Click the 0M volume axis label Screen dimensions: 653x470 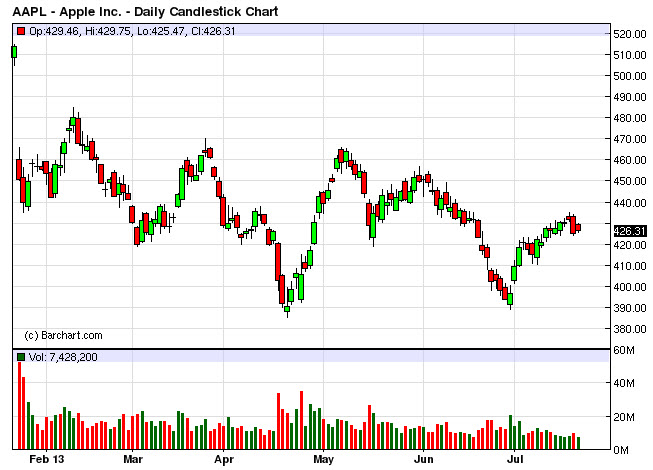click(x=621, y=450)
